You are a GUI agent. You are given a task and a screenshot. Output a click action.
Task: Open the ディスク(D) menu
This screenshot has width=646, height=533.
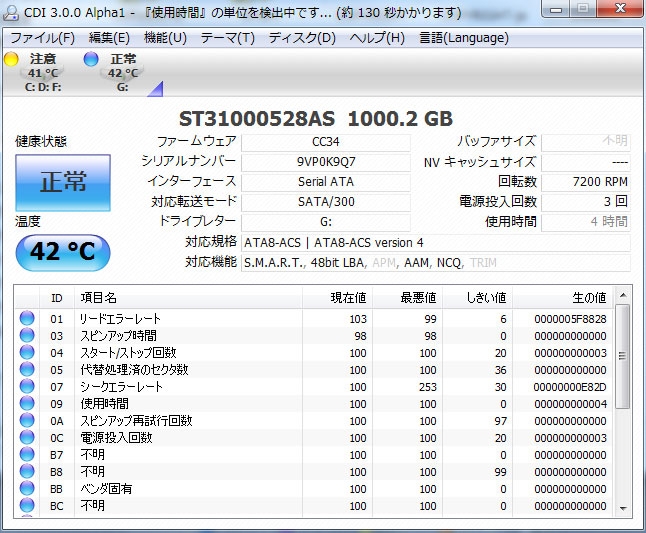[x=302, y=38]
